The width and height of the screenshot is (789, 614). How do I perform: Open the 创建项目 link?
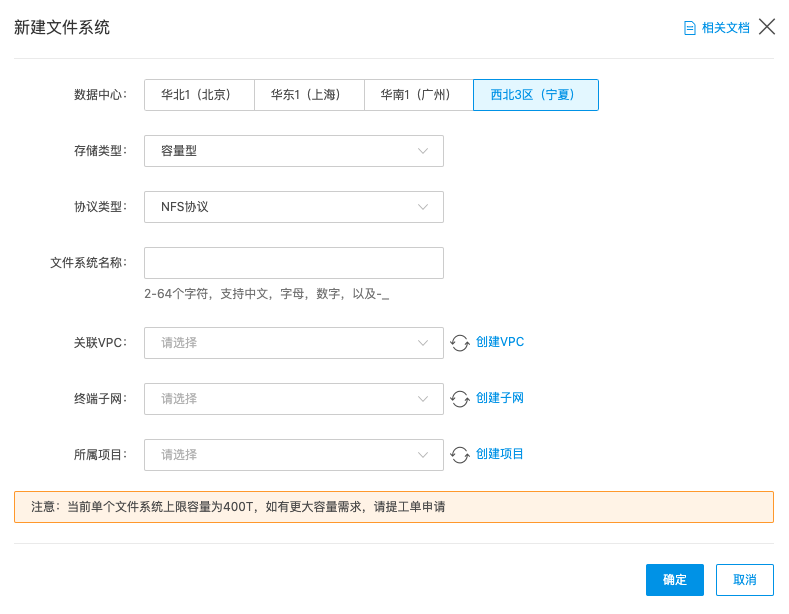coord(500,454)
